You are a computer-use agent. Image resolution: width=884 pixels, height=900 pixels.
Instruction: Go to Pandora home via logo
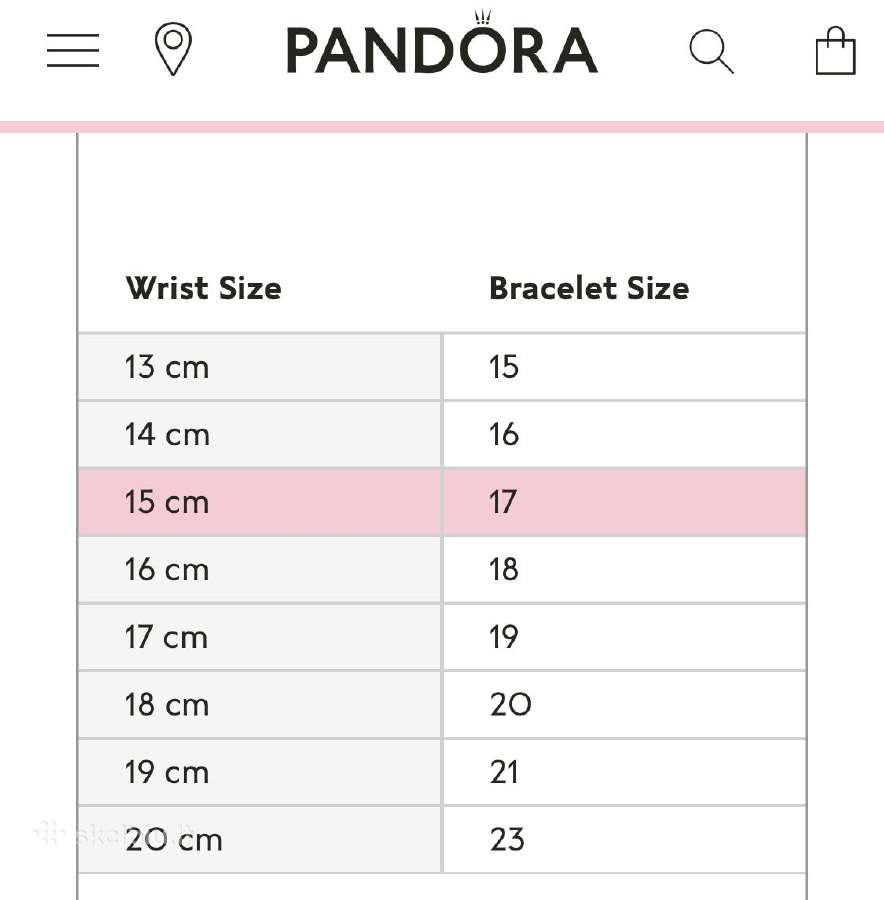(x=442, y=44)
